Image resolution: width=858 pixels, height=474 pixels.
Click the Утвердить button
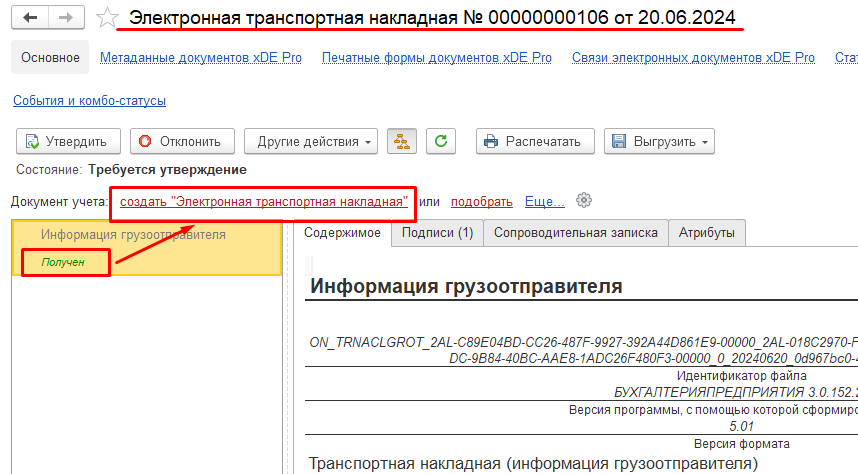(x=68, y=141)
